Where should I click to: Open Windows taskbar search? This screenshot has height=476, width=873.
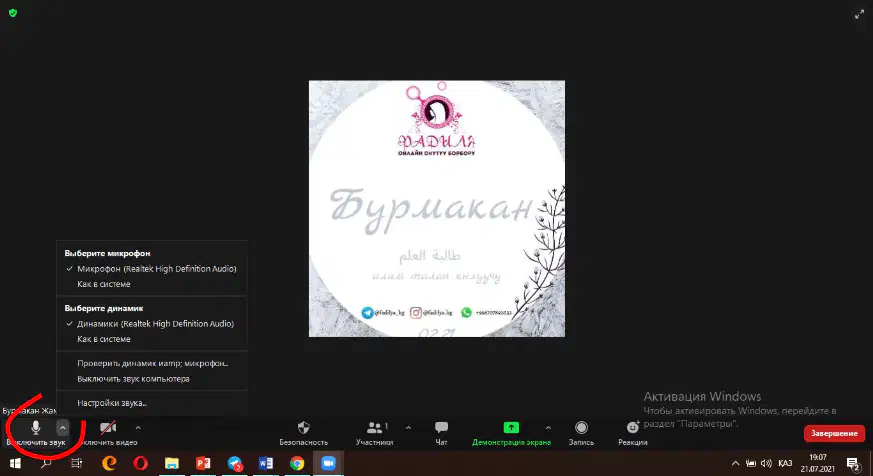click(46, 463)
